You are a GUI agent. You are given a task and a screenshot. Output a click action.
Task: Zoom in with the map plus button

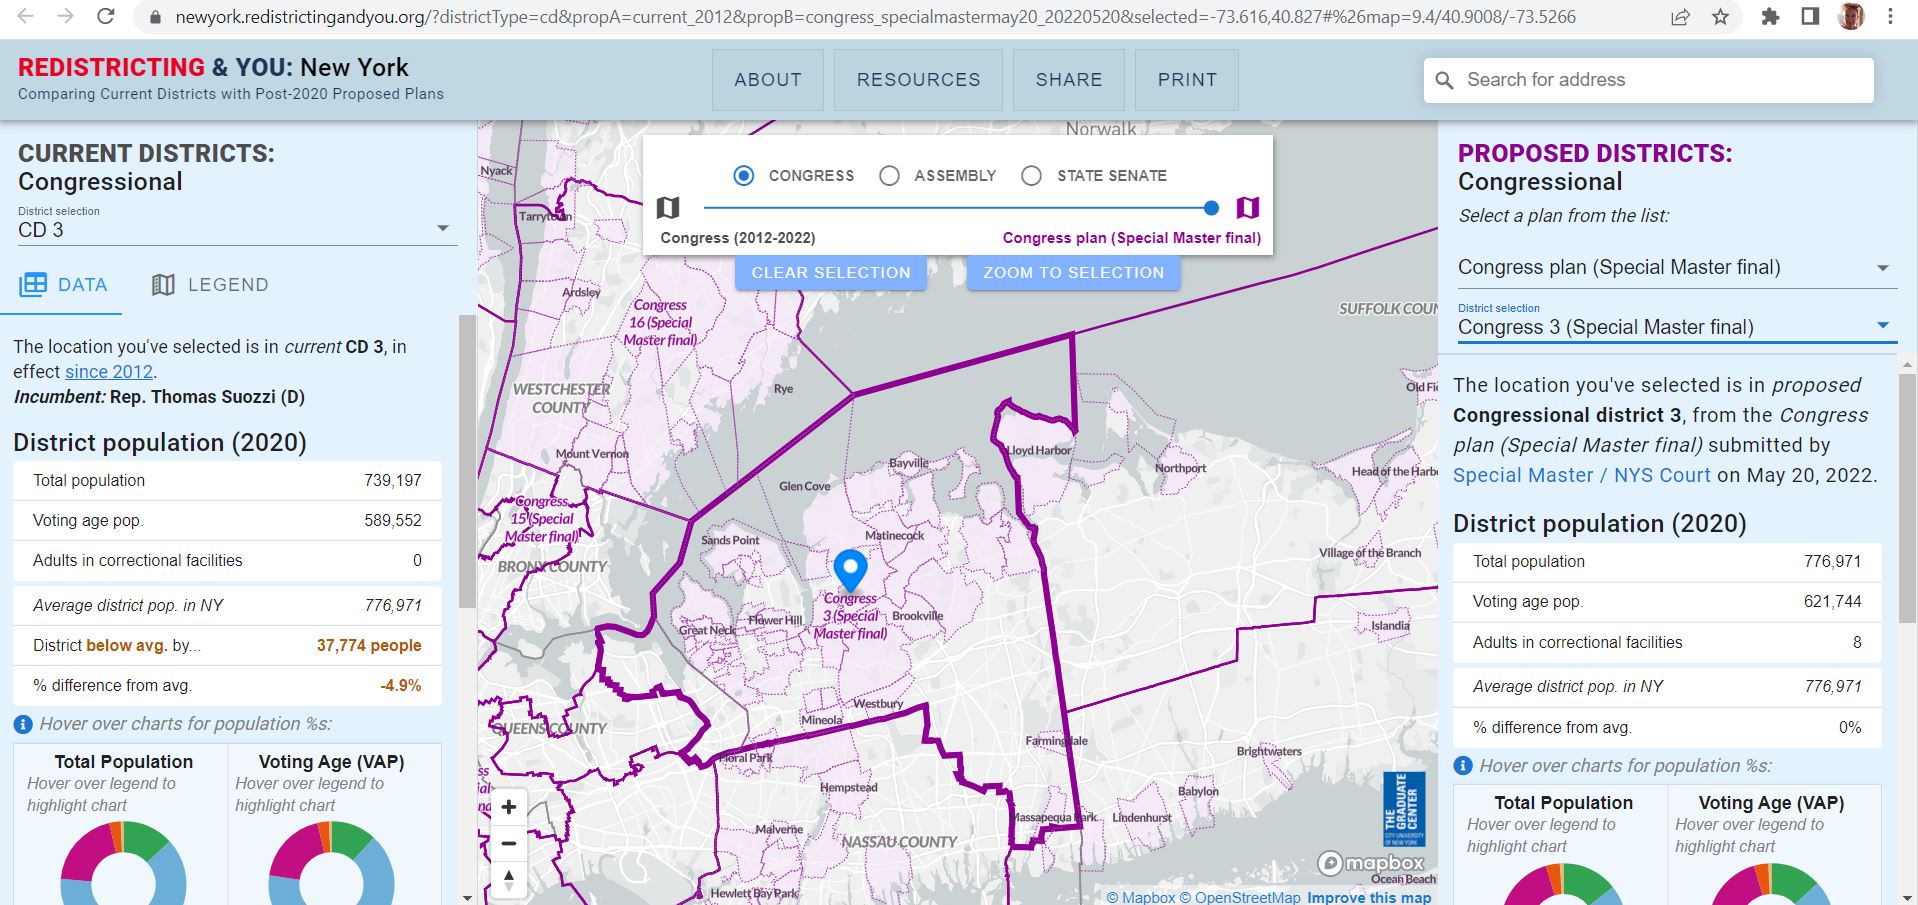pos(509,807)
